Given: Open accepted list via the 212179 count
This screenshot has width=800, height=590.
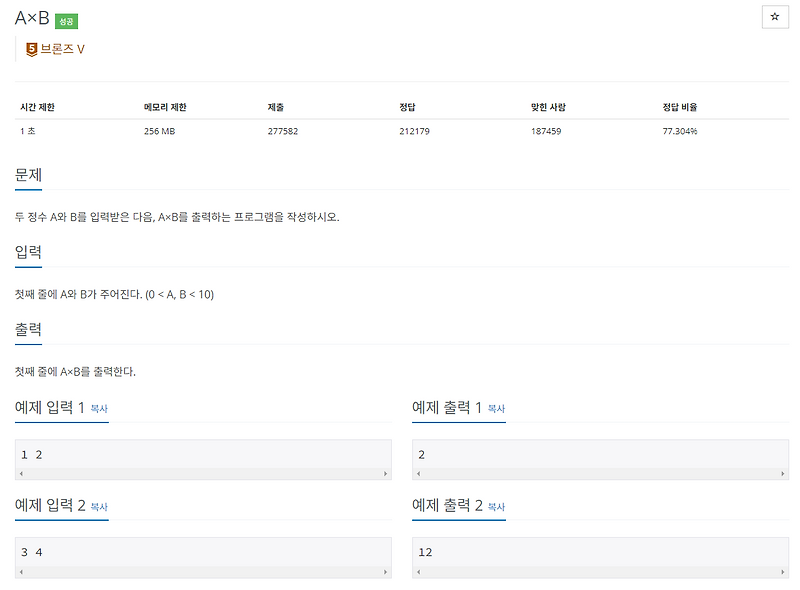Looking at the screenshot, I should (412, 129).
